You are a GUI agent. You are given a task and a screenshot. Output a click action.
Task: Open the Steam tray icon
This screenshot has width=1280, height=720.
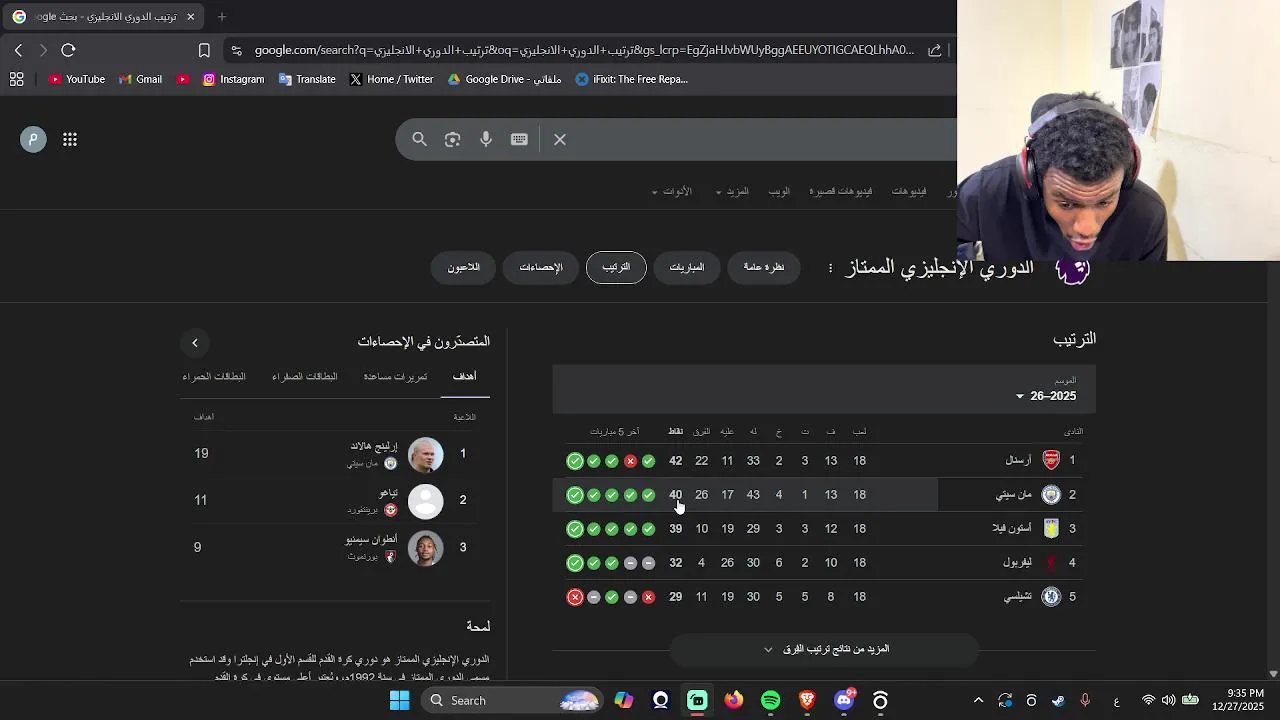click(1058, 701)
